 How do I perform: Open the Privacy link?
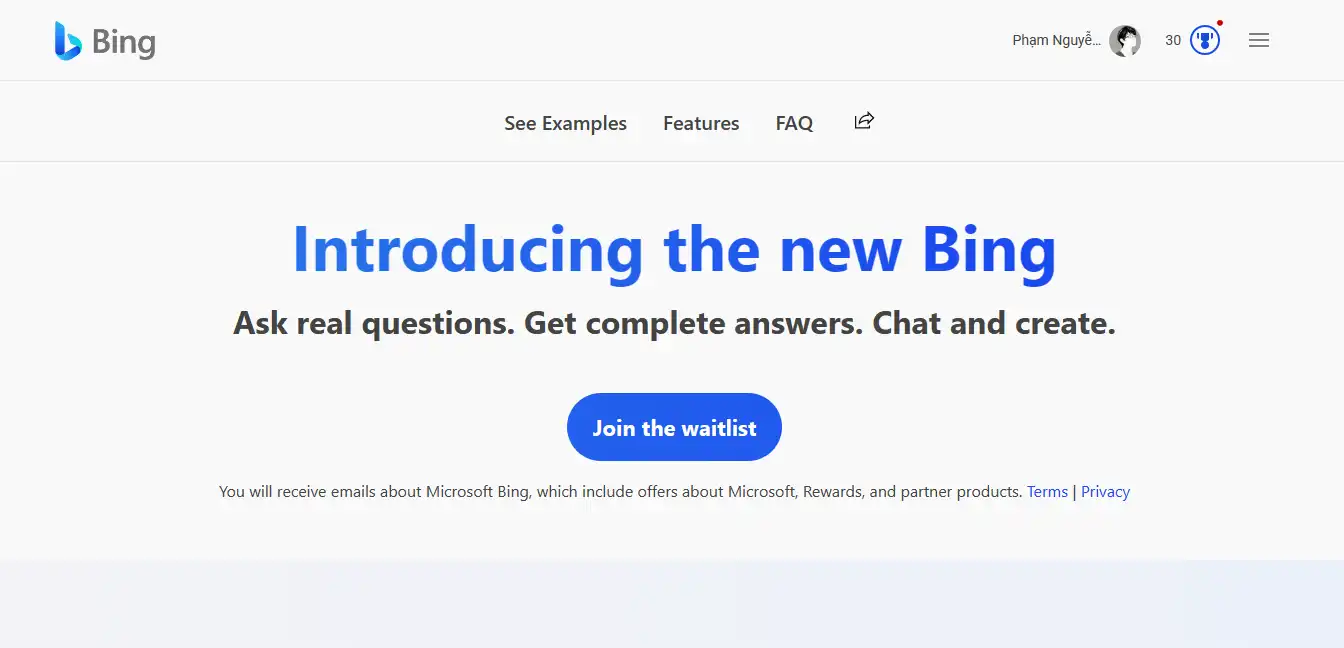pyautogui.click(x=1105, y=492)
